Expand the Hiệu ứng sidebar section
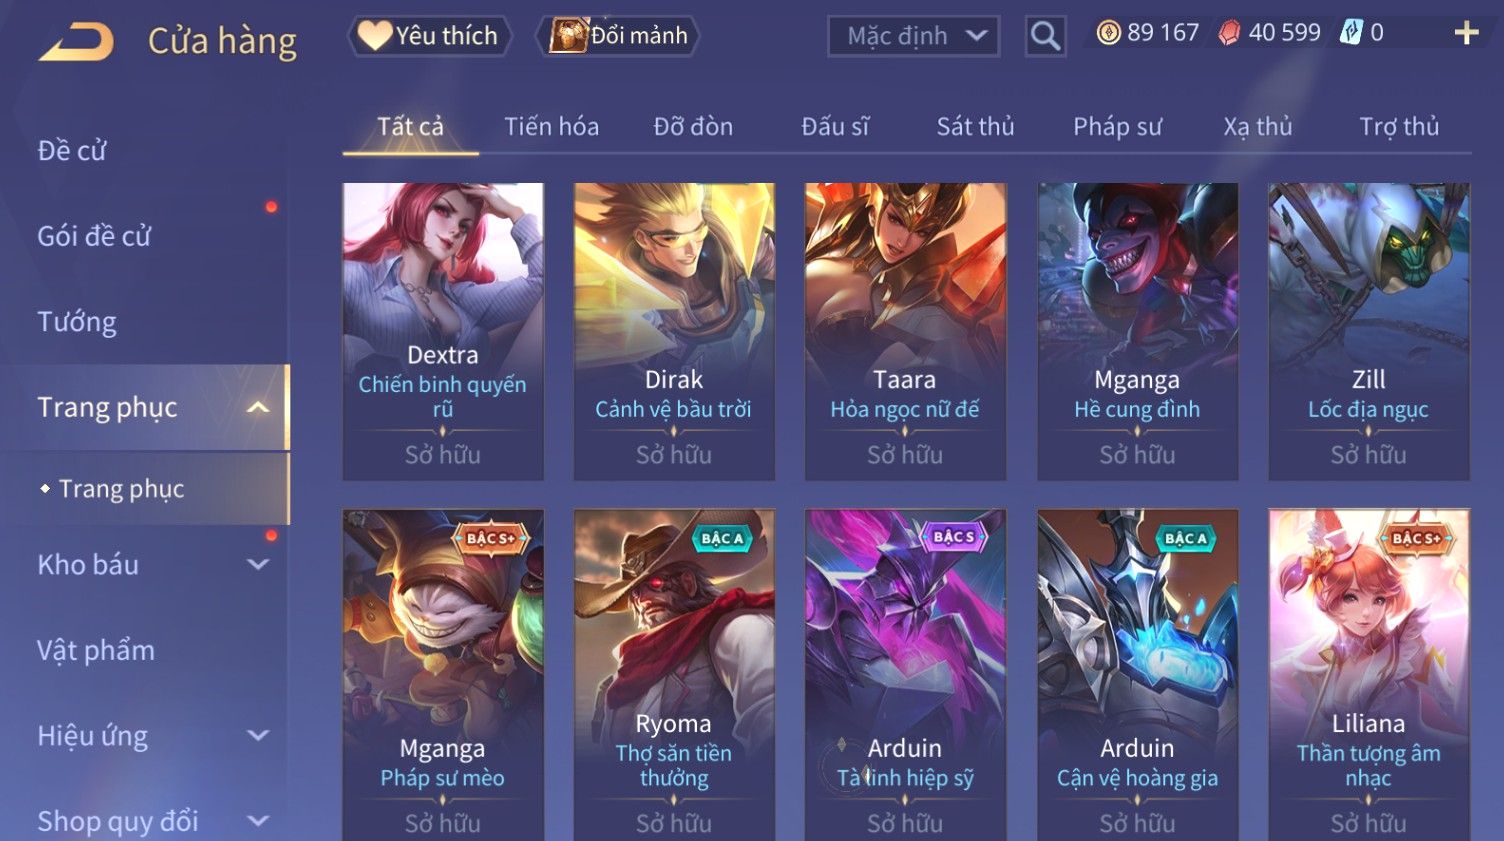Viewport: 1504px width, 841px height. [x=258, y=735]
